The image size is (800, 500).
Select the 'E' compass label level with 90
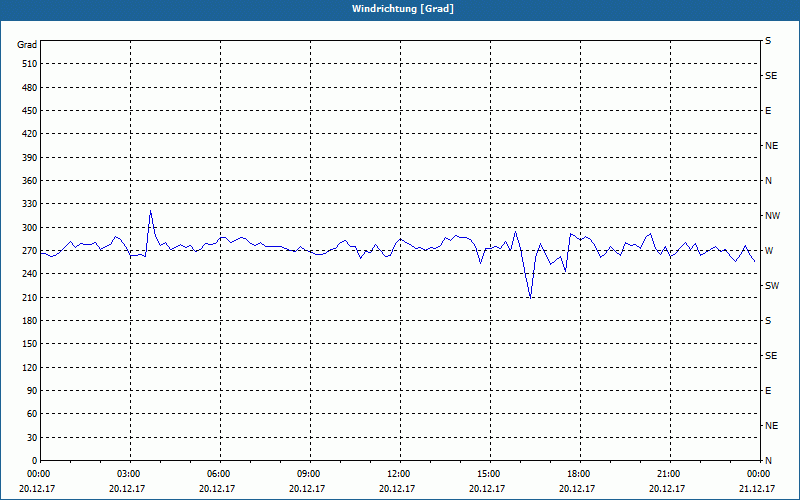768,391
